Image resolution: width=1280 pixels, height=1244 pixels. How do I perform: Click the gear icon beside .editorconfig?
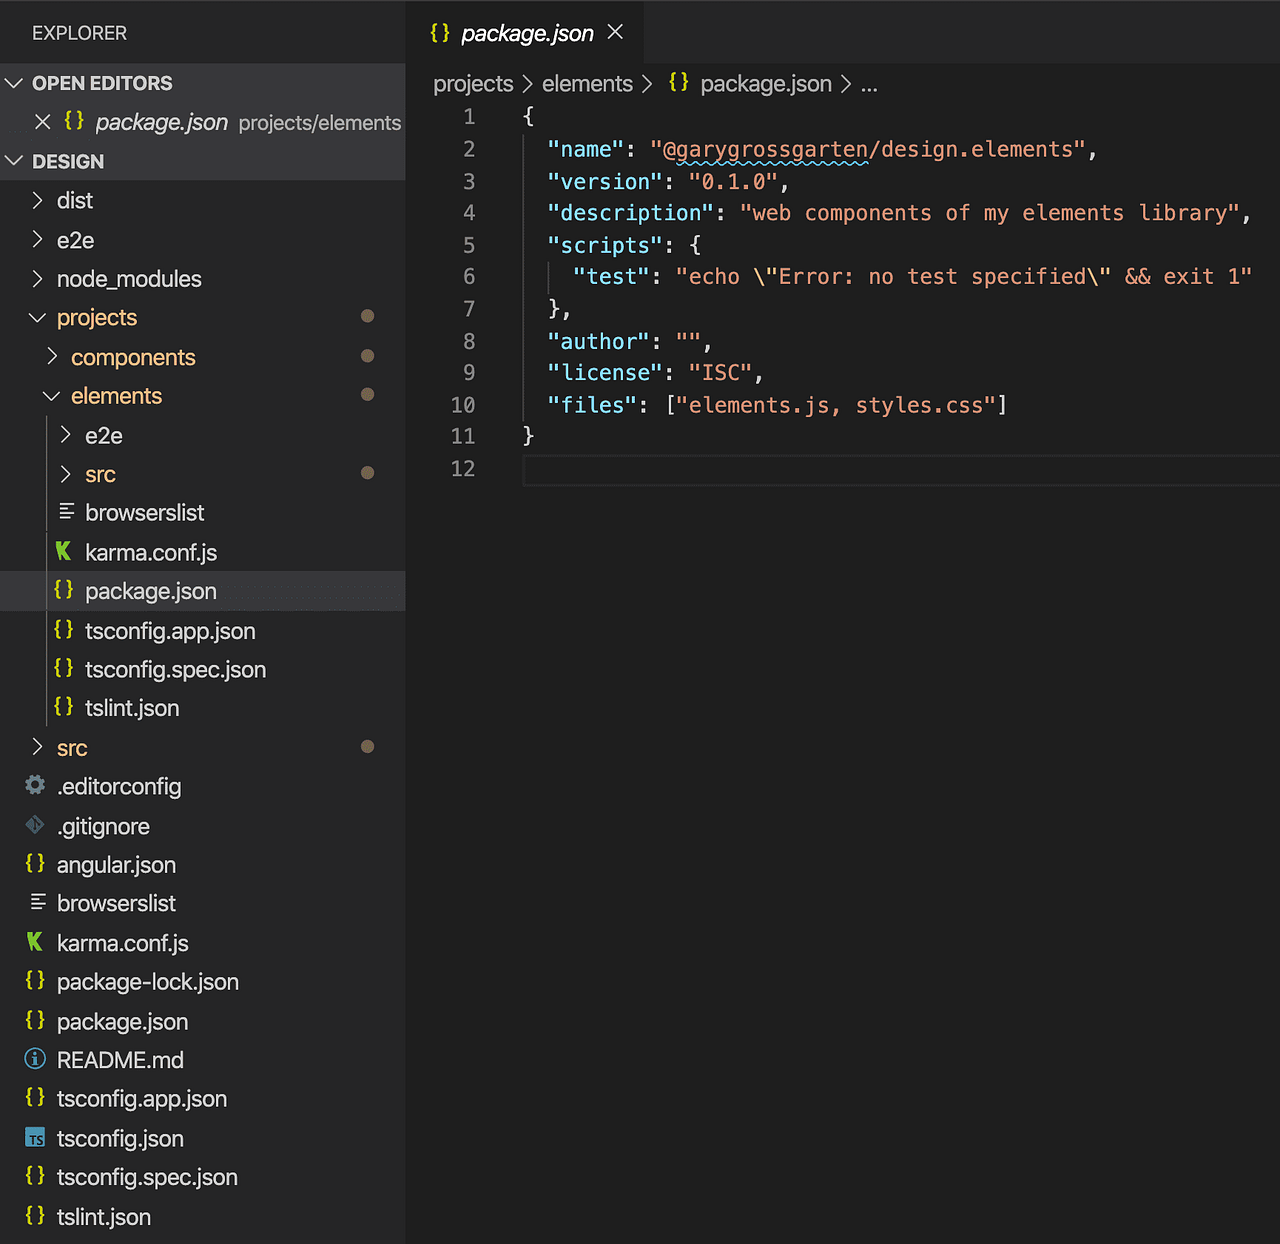point(35,786)
